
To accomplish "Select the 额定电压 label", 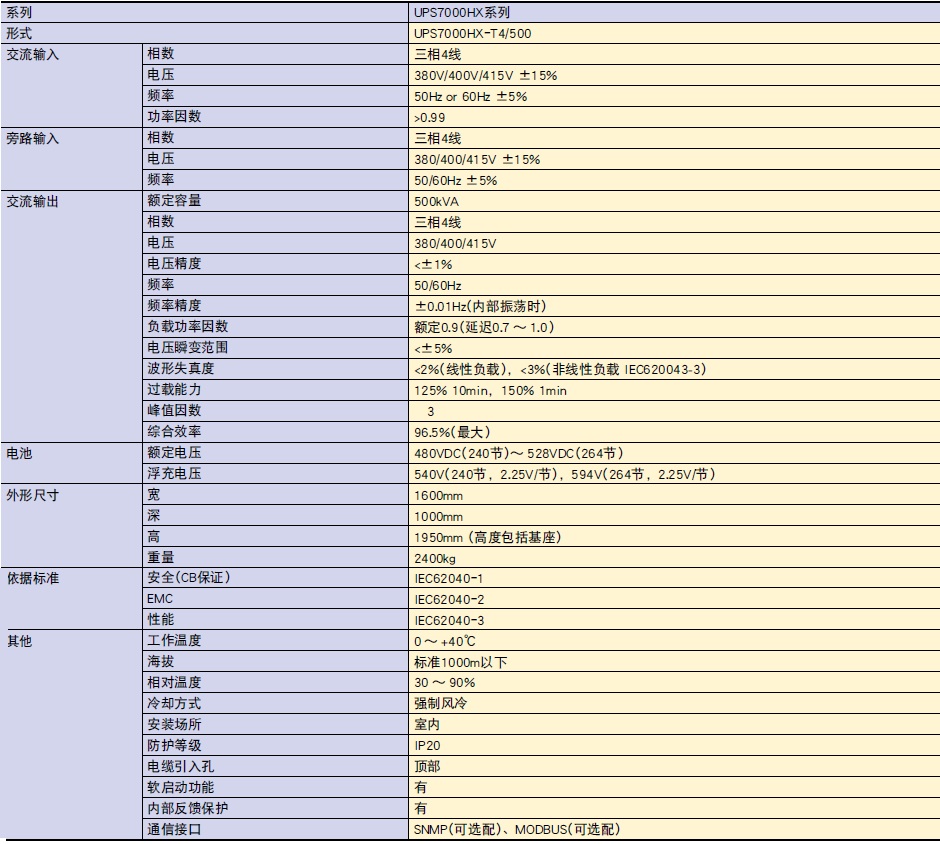I will point(174,452).
